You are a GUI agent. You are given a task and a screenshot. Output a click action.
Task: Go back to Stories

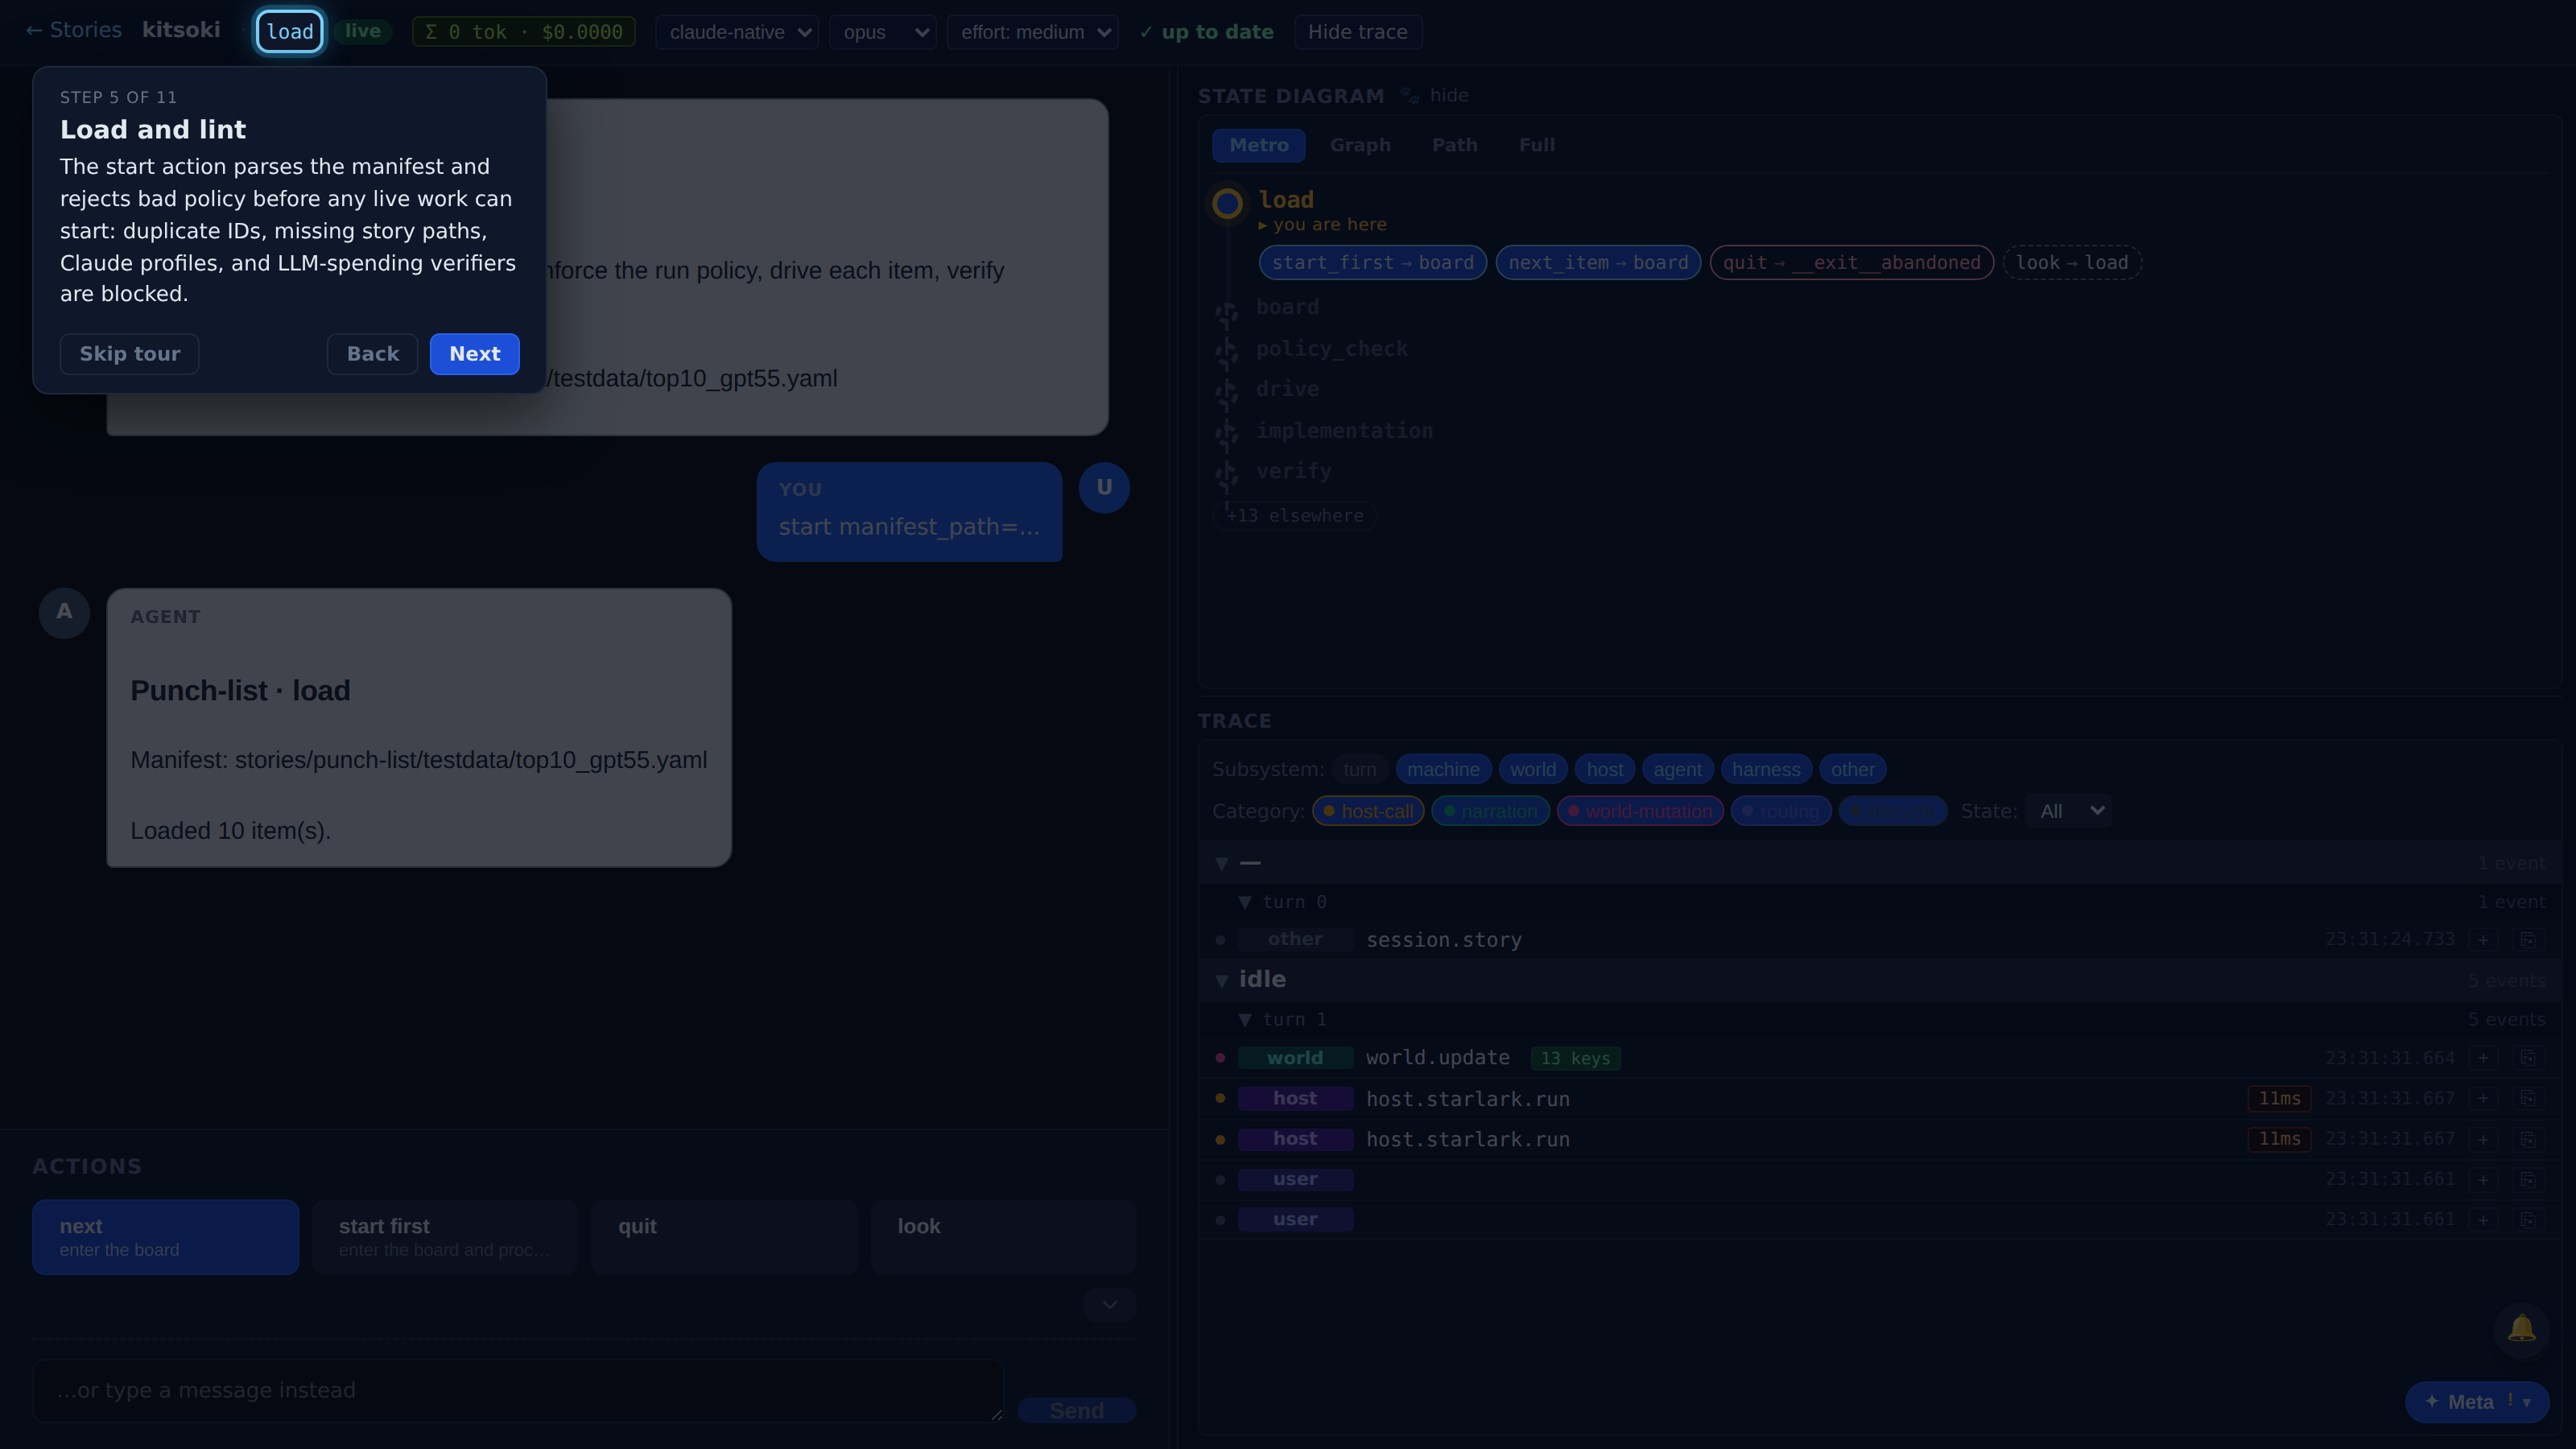click(73, 30)
